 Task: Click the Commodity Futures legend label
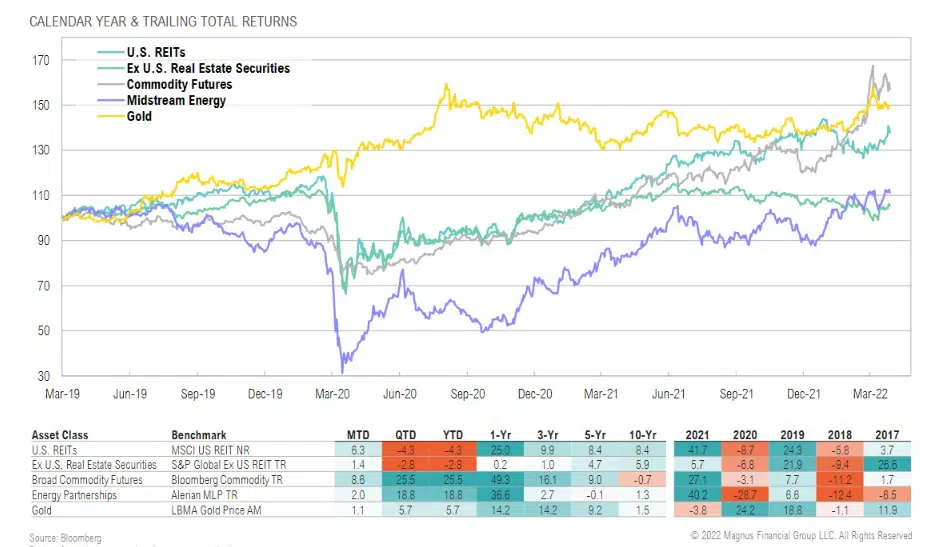179,84
